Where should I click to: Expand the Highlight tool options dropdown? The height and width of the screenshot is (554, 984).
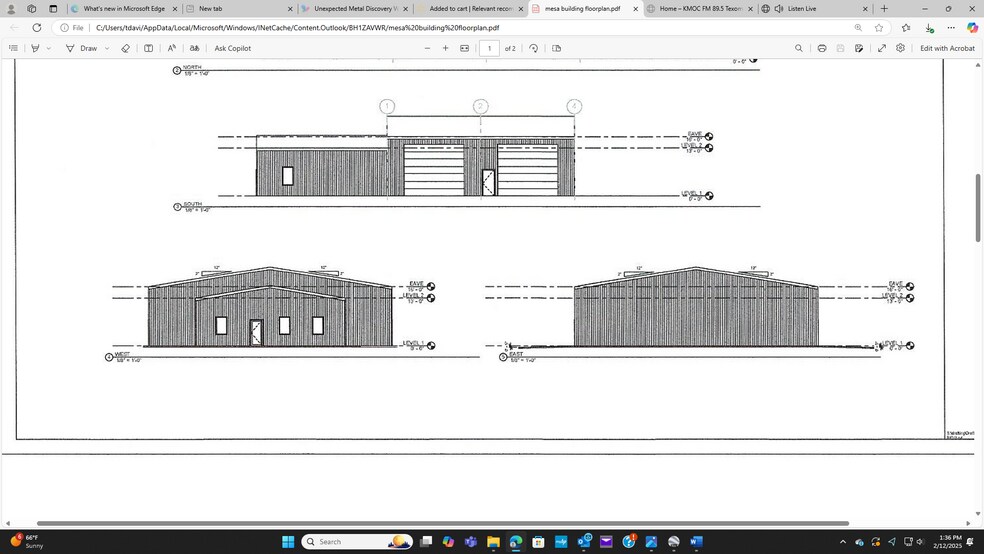pyautogui.click(x=48, y=48)
